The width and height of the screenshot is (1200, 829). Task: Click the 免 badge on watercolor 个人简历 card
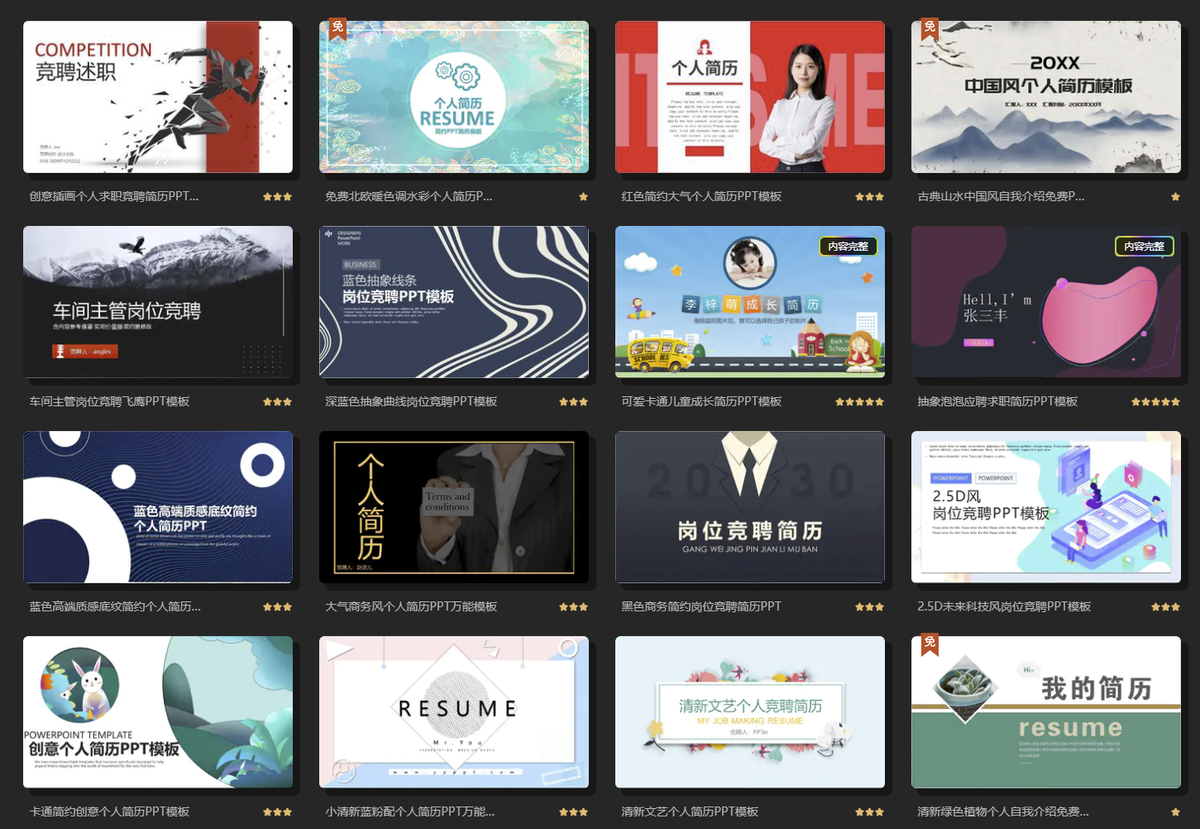[338, 28]
